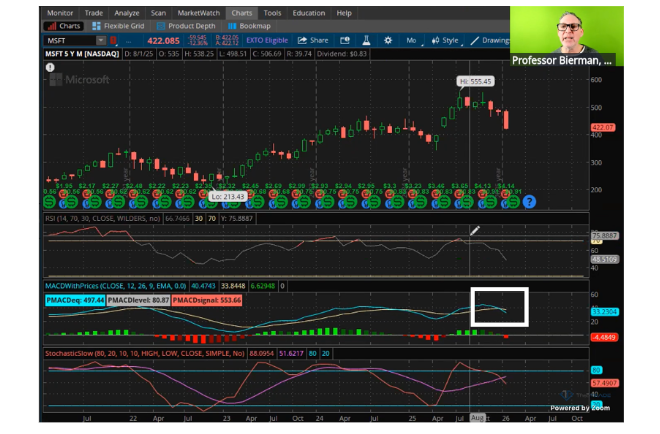This screenshot has height=434, width=660.
Task: Click the red symbol link icon
Action: 113,40
